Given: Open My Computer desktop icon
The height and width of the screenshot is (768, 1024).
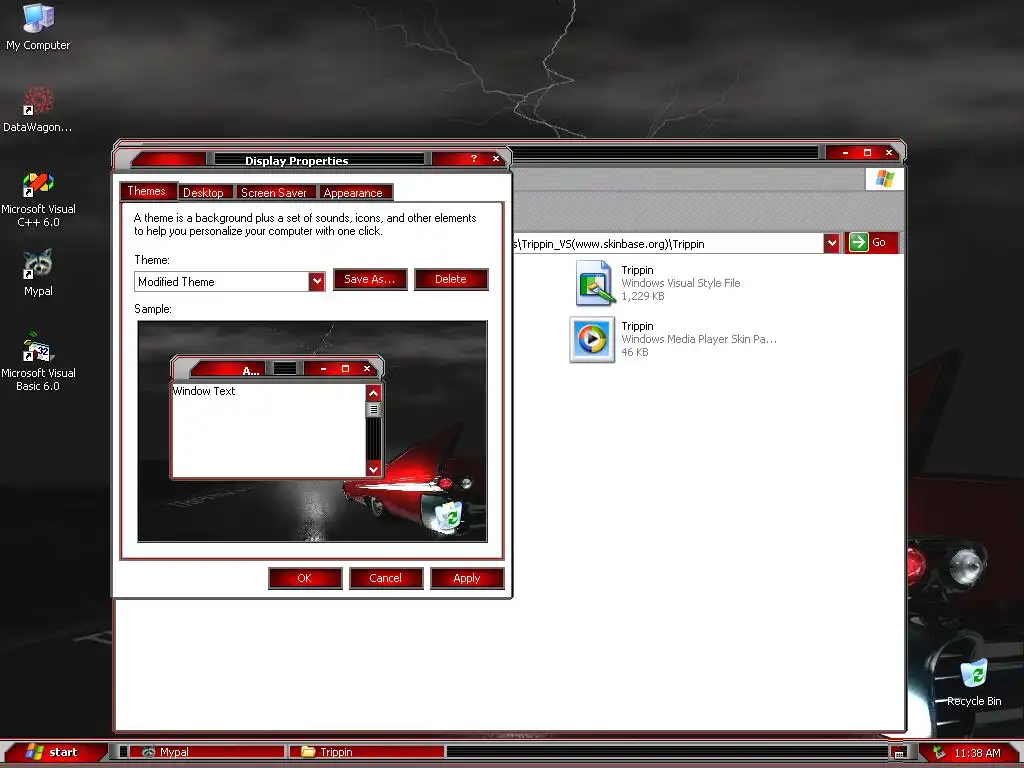Looking at the screenshot, I should (38, 26).
